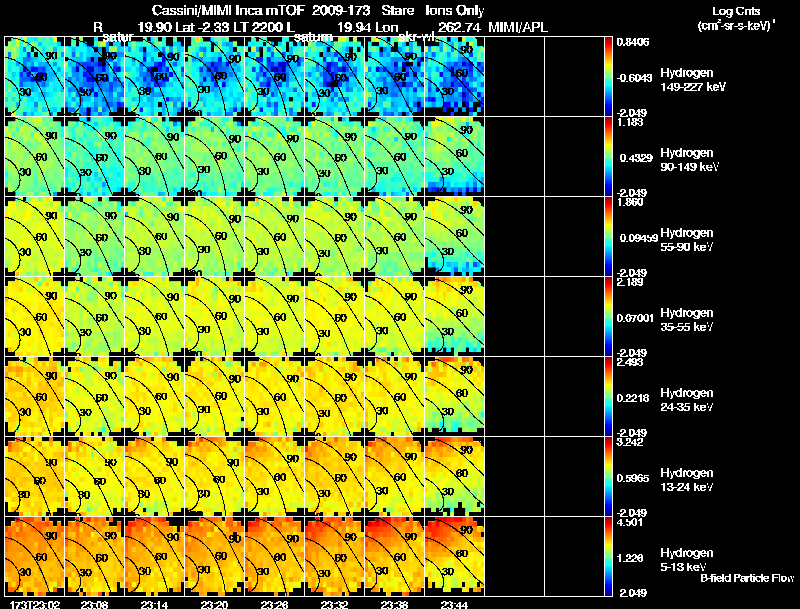
Task: Select the 13-24 keV image at 23:38
Action: pos(394,477)
